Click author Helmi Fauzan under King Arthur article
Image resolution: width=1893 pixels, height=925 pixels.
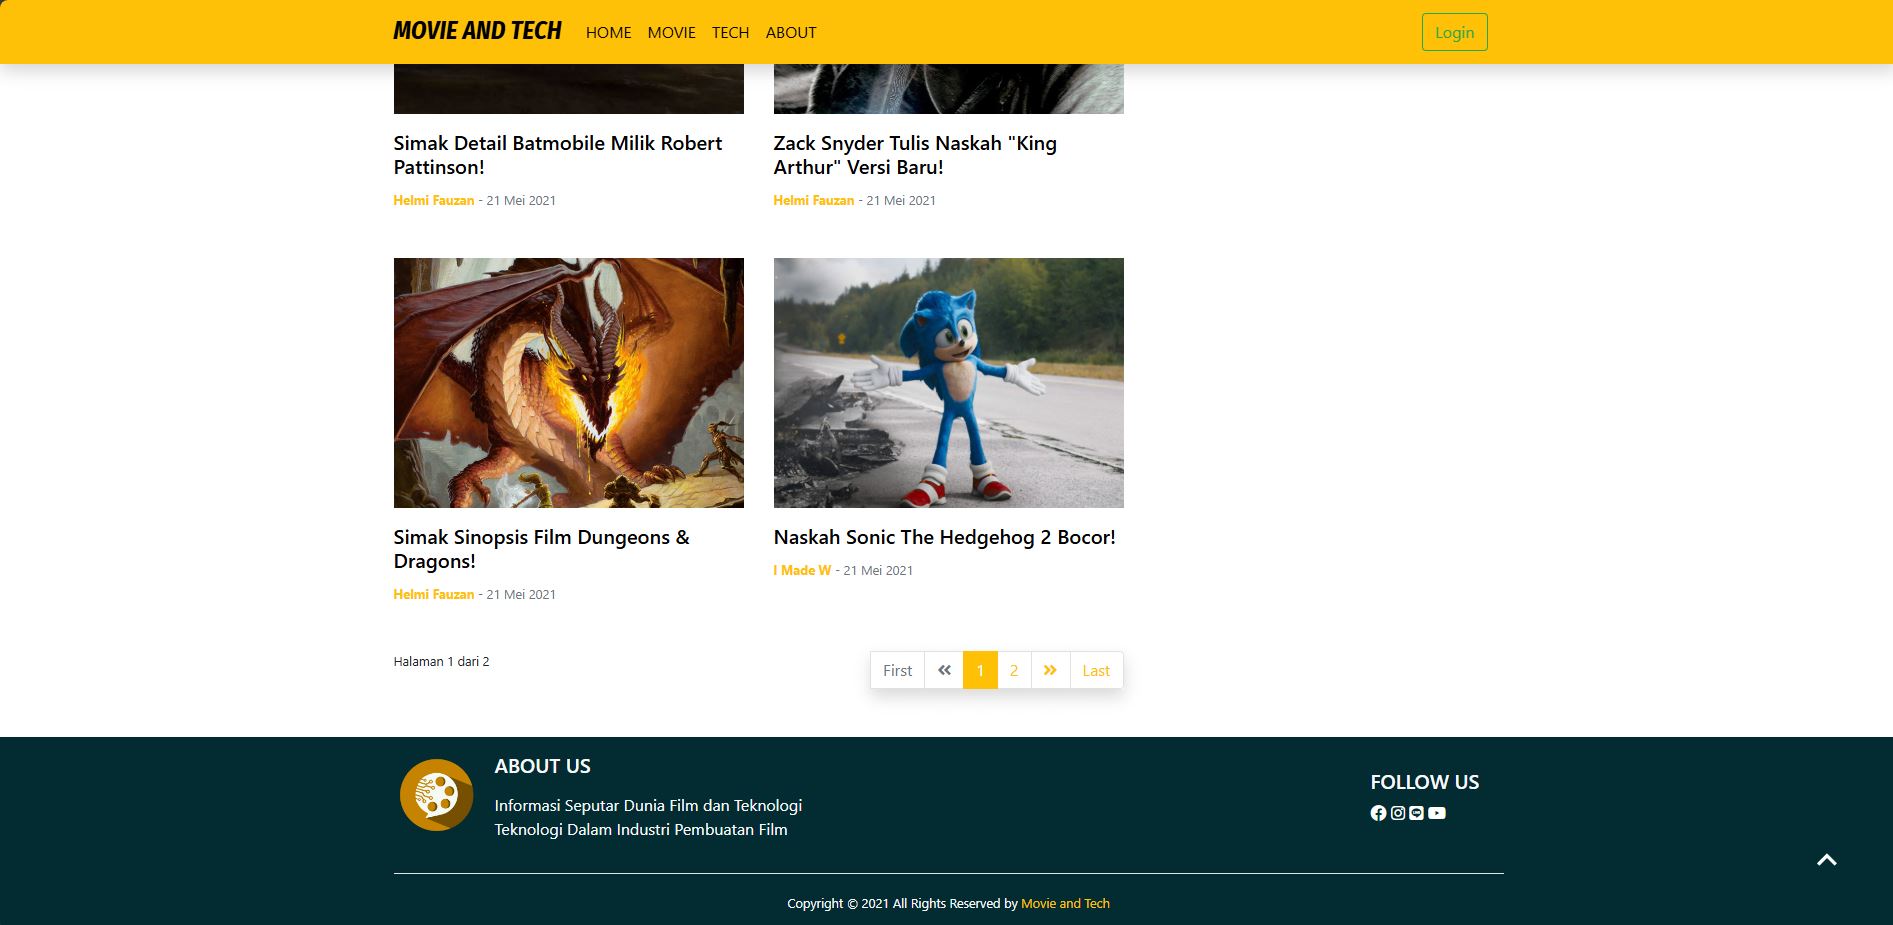click(813, 200)
